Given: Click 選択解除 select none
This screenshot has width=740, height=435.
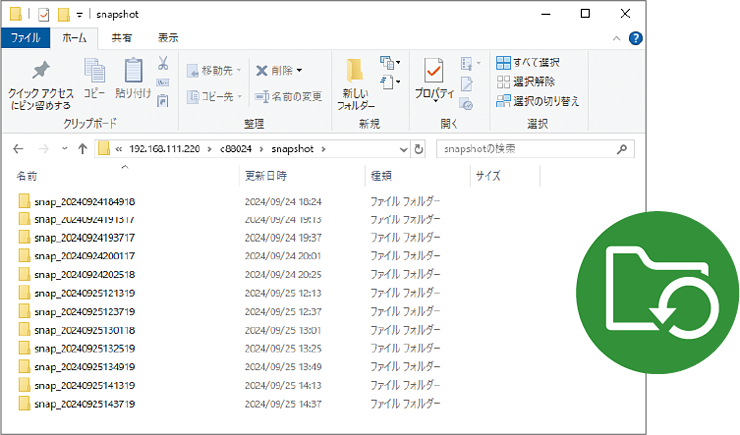Looking at the screenshot, I should coord(526,82).
